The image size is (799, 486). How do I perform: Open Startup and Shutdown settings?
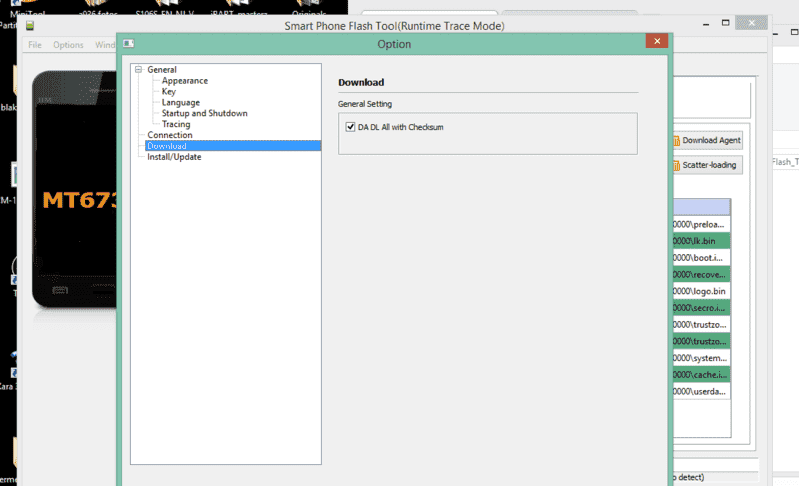tap(204, 113)
